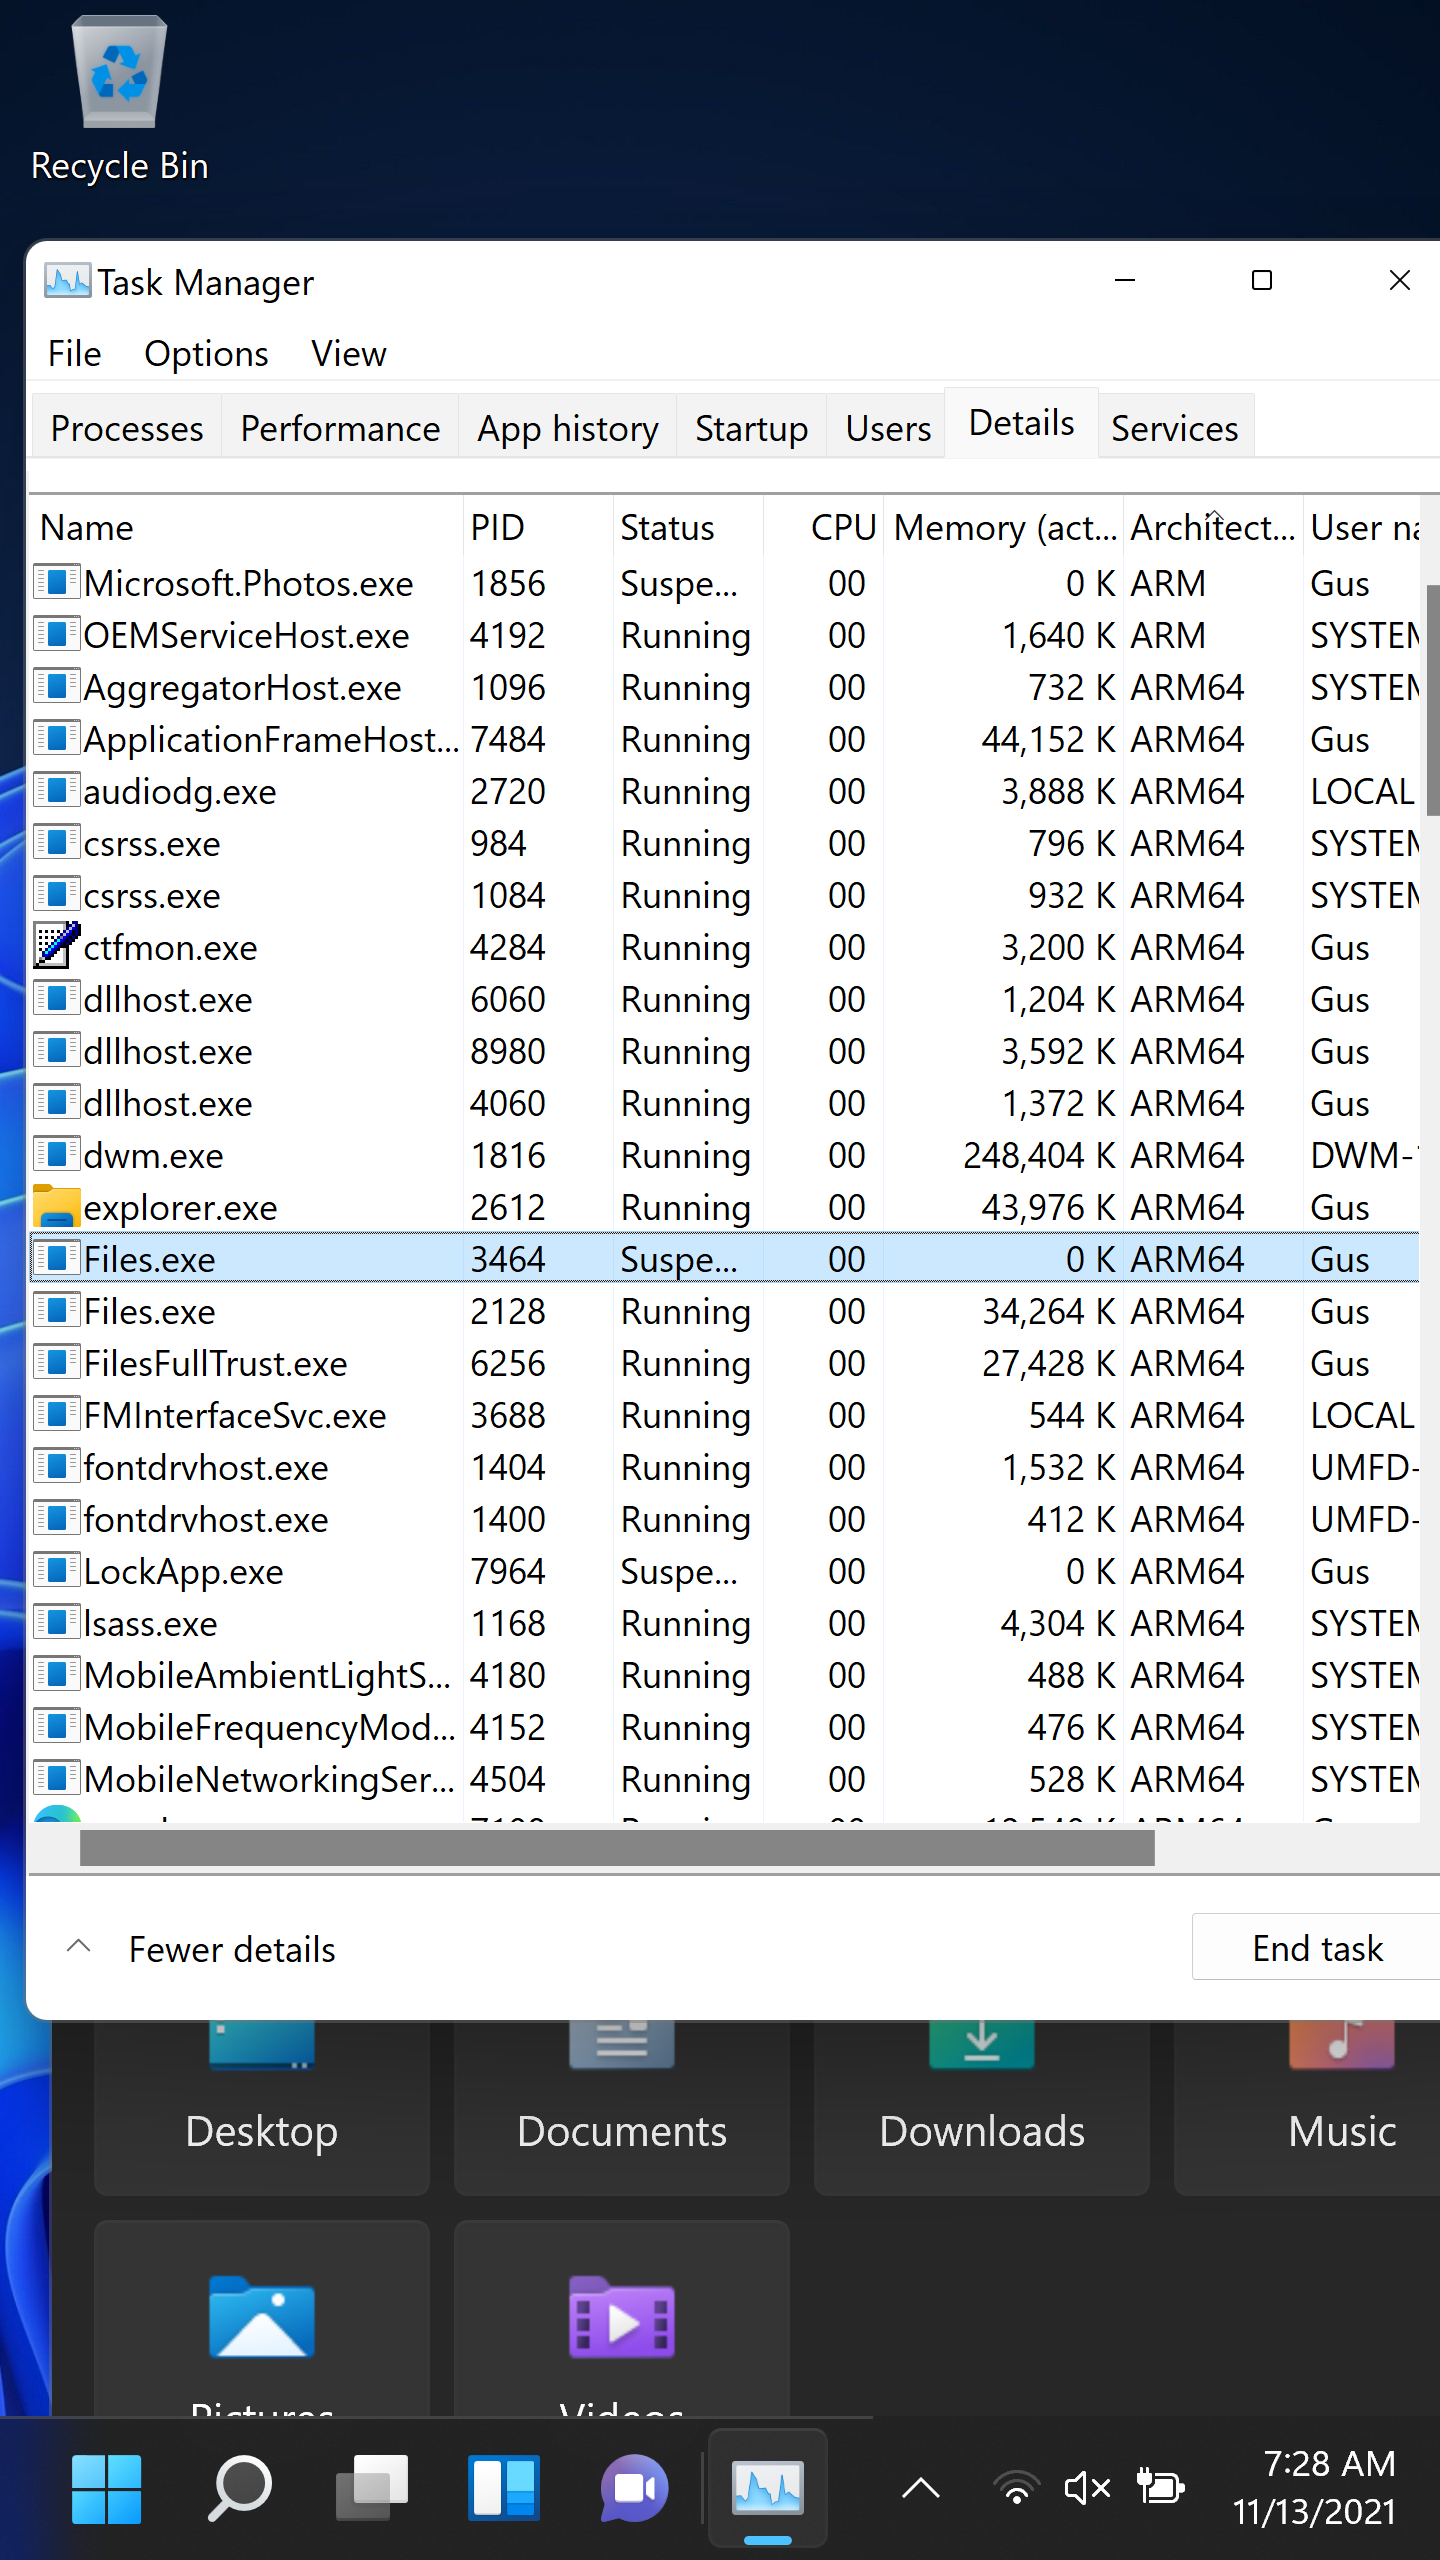Switch to the Performance tab
The height and width of the screenshot is (2560, 1440).
pos(340,428)
